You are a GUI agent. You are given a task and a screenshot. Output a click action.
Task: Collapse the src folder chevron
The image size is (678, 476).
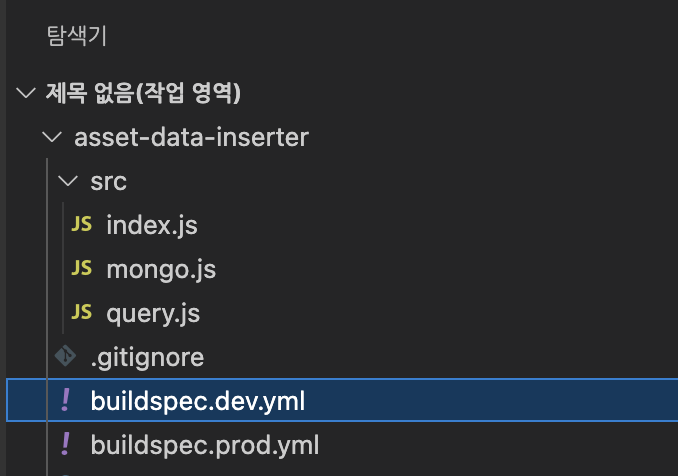67,182
